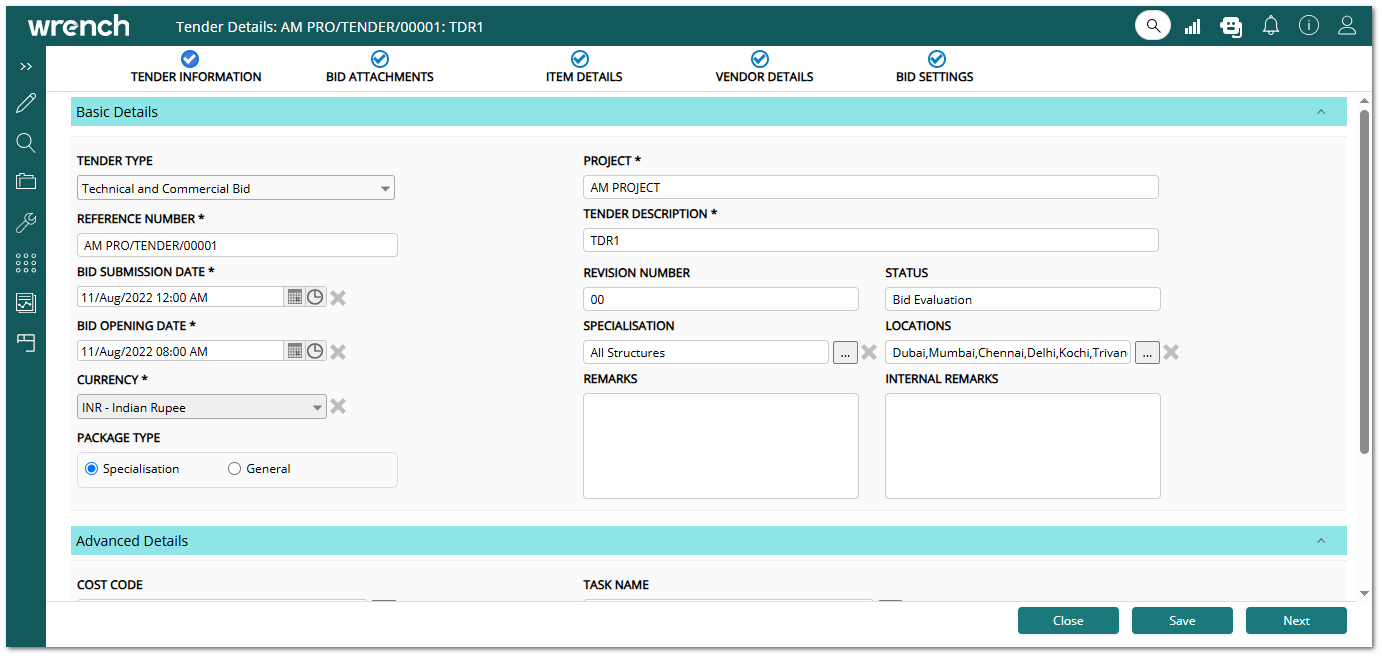Viewport: 1382px width, 657px height.
Task: Click the Save button
Action: click(x=1182, y=621)
